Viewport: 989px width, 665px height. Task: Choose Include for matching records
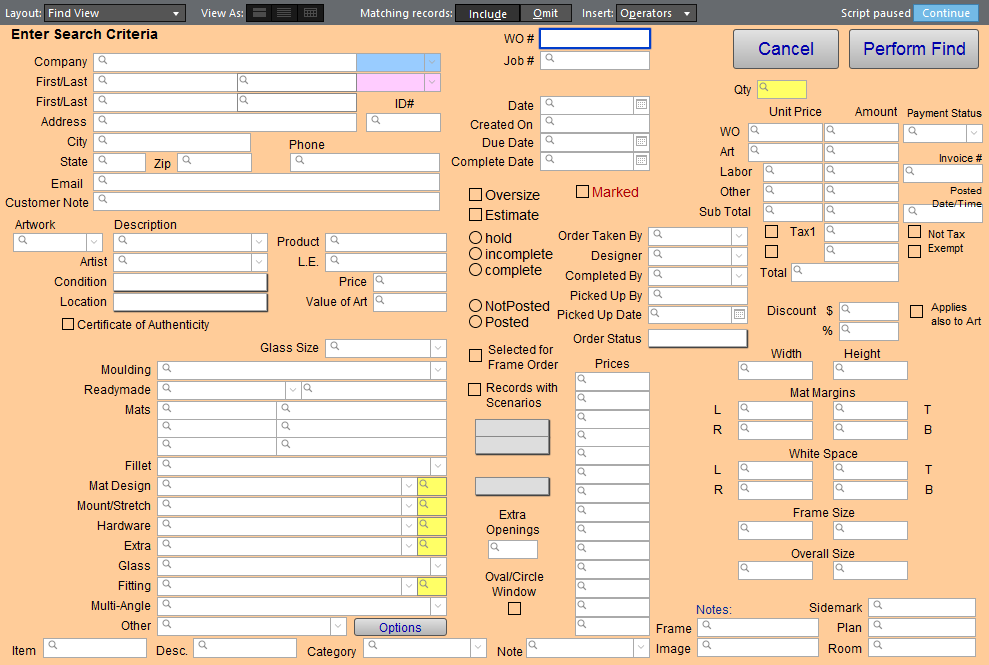487,13
